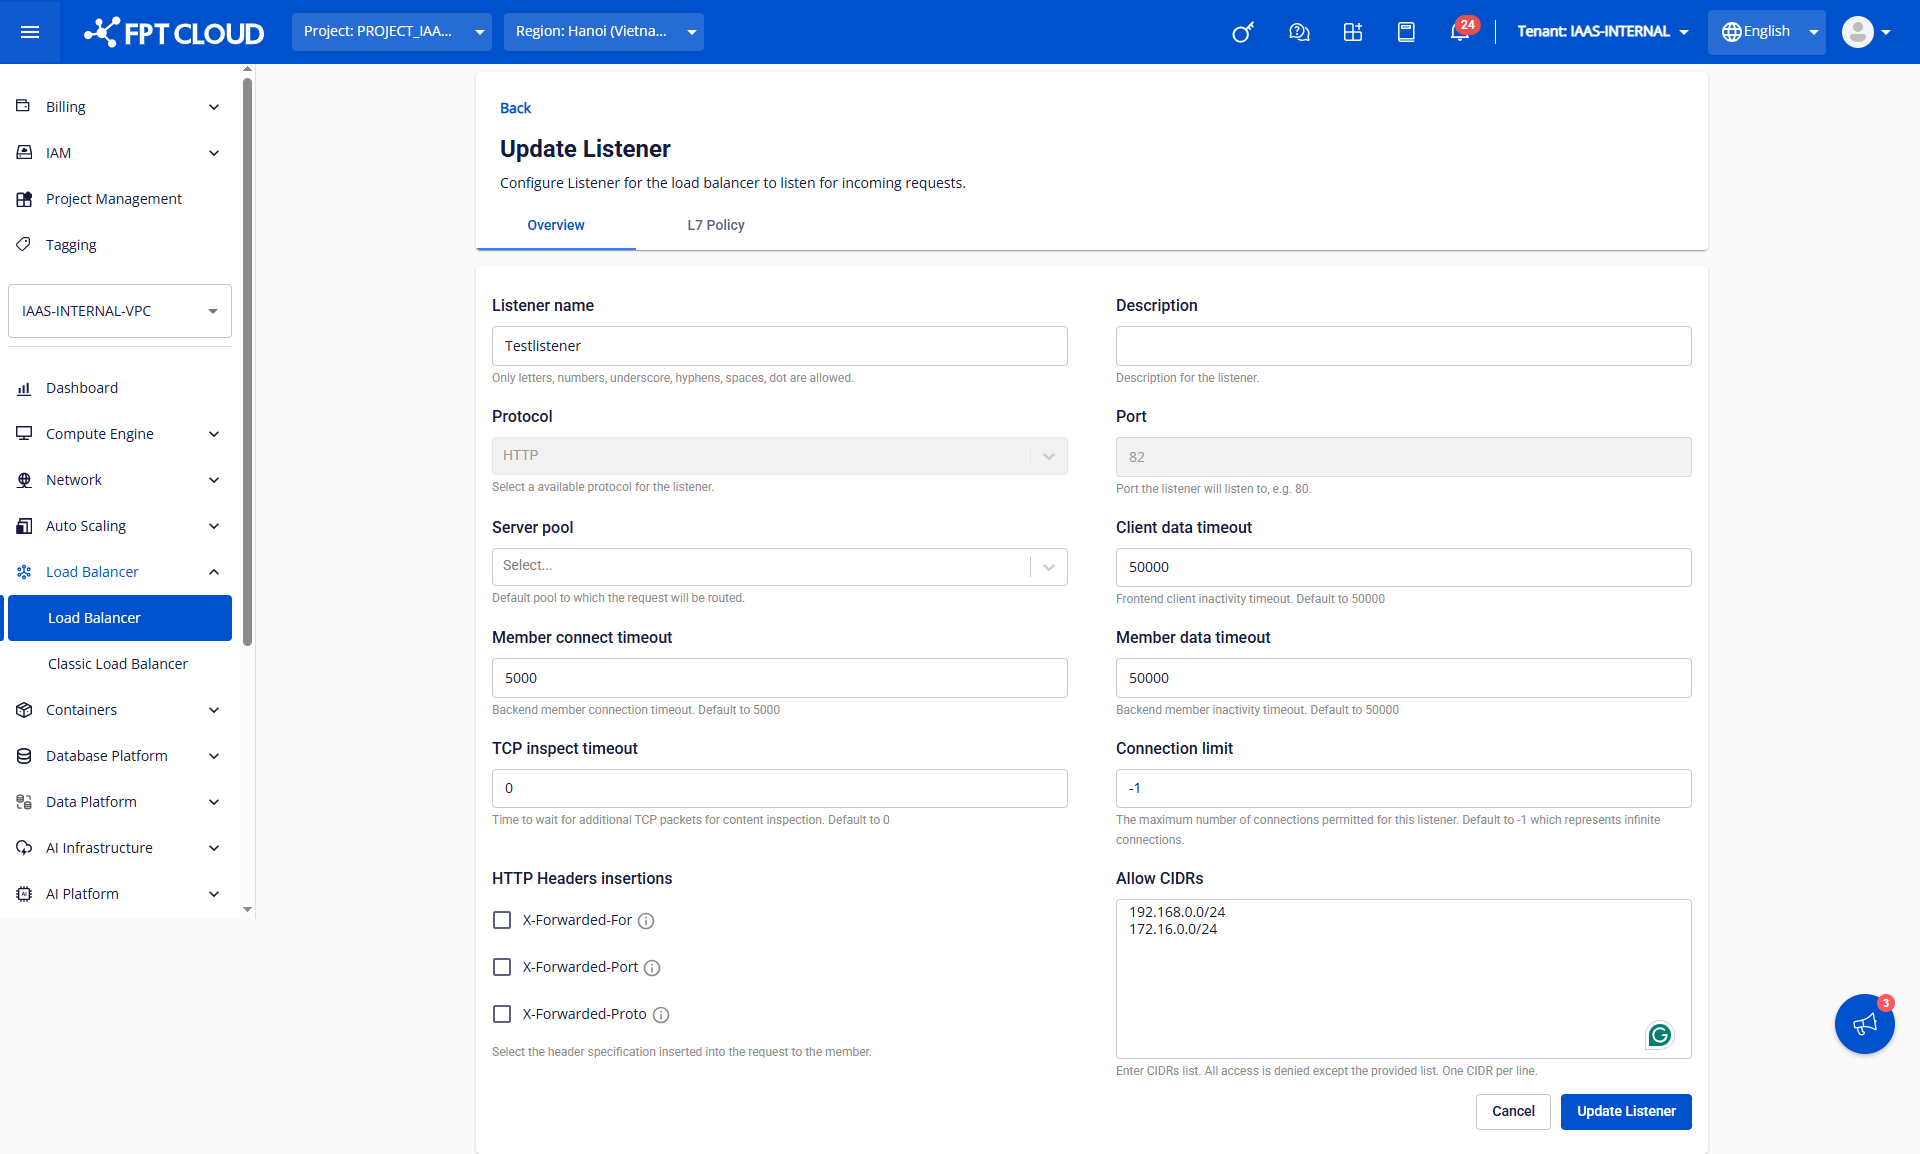Enable the X-Forwarded-Port checkbox
Image resolution: width=1920 pixels, height=1154 pixels.
pos(502,967)
